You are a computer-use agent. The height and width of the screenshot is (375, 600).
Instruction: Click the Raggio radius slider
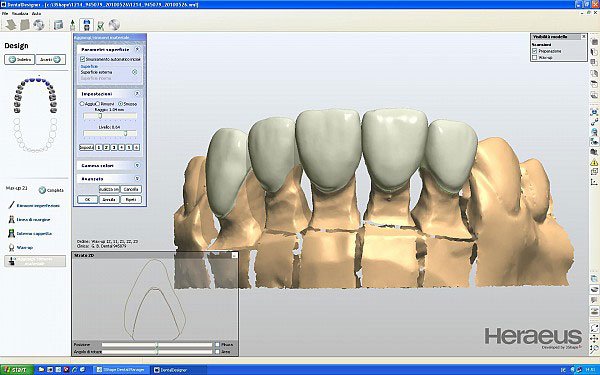(110, 116)
